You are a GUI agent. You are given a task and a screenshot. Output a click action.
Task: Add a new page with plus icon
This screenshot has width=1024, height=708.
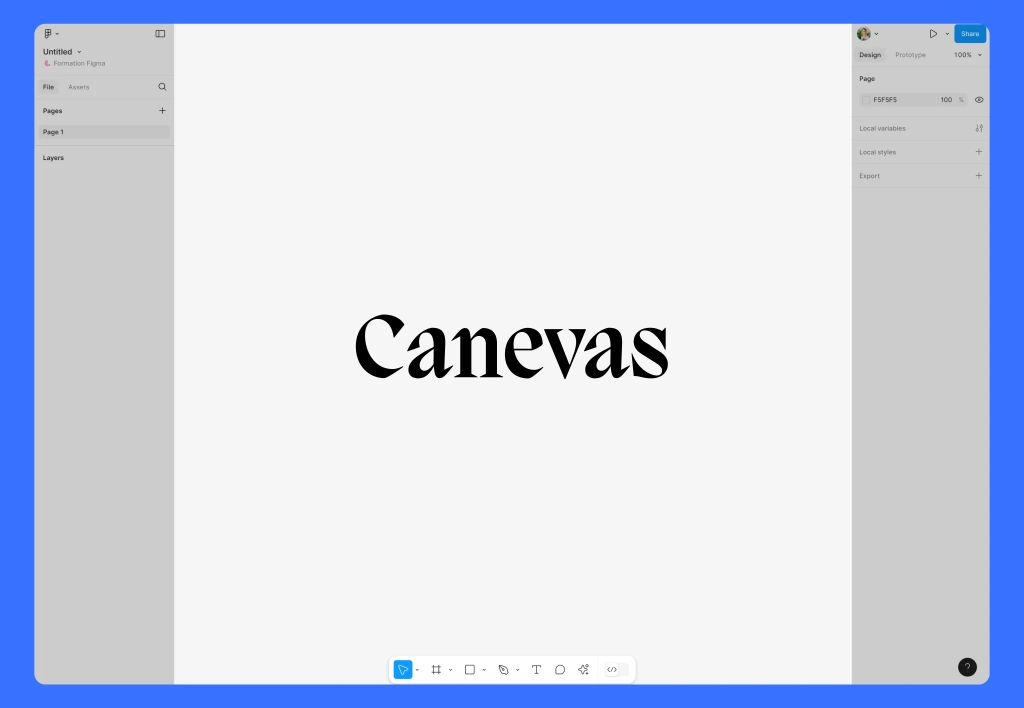tap(162, 110)
